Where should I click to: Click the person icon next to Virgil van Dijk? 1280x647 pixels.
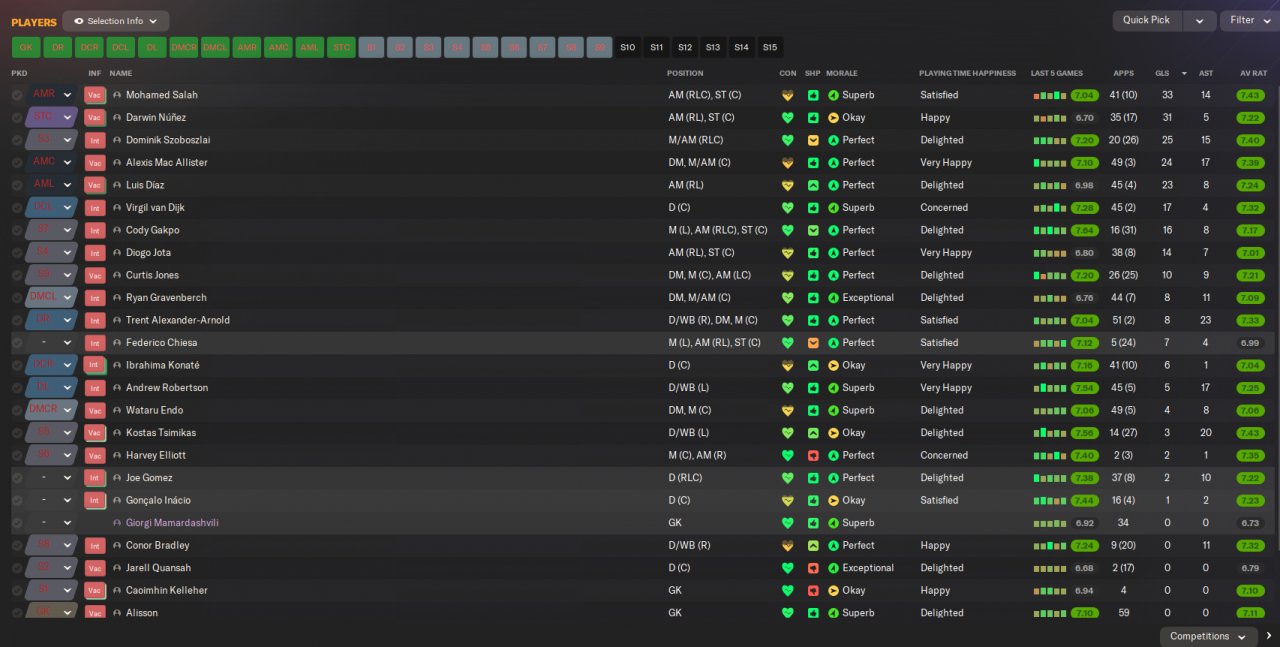[x=117, y=208]
